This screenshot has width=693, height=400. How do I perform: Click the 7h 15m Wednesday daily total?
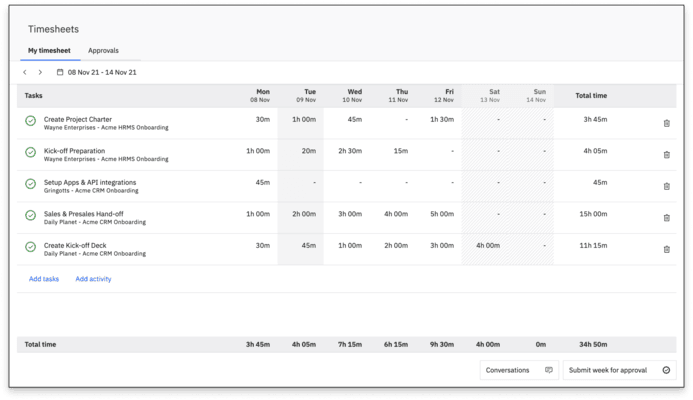coord(350,344)
